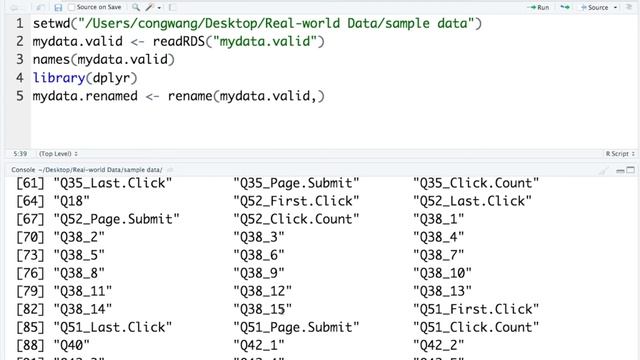
Task: Toggle the Source on Save checkbox
Action: 72,7
